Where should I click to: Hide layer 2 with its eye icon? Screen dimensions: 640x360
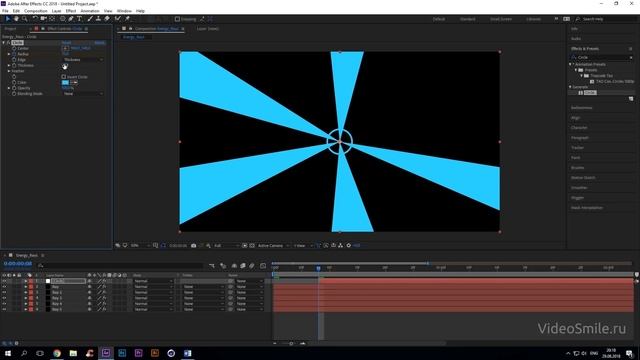click(x=4, y=287)
